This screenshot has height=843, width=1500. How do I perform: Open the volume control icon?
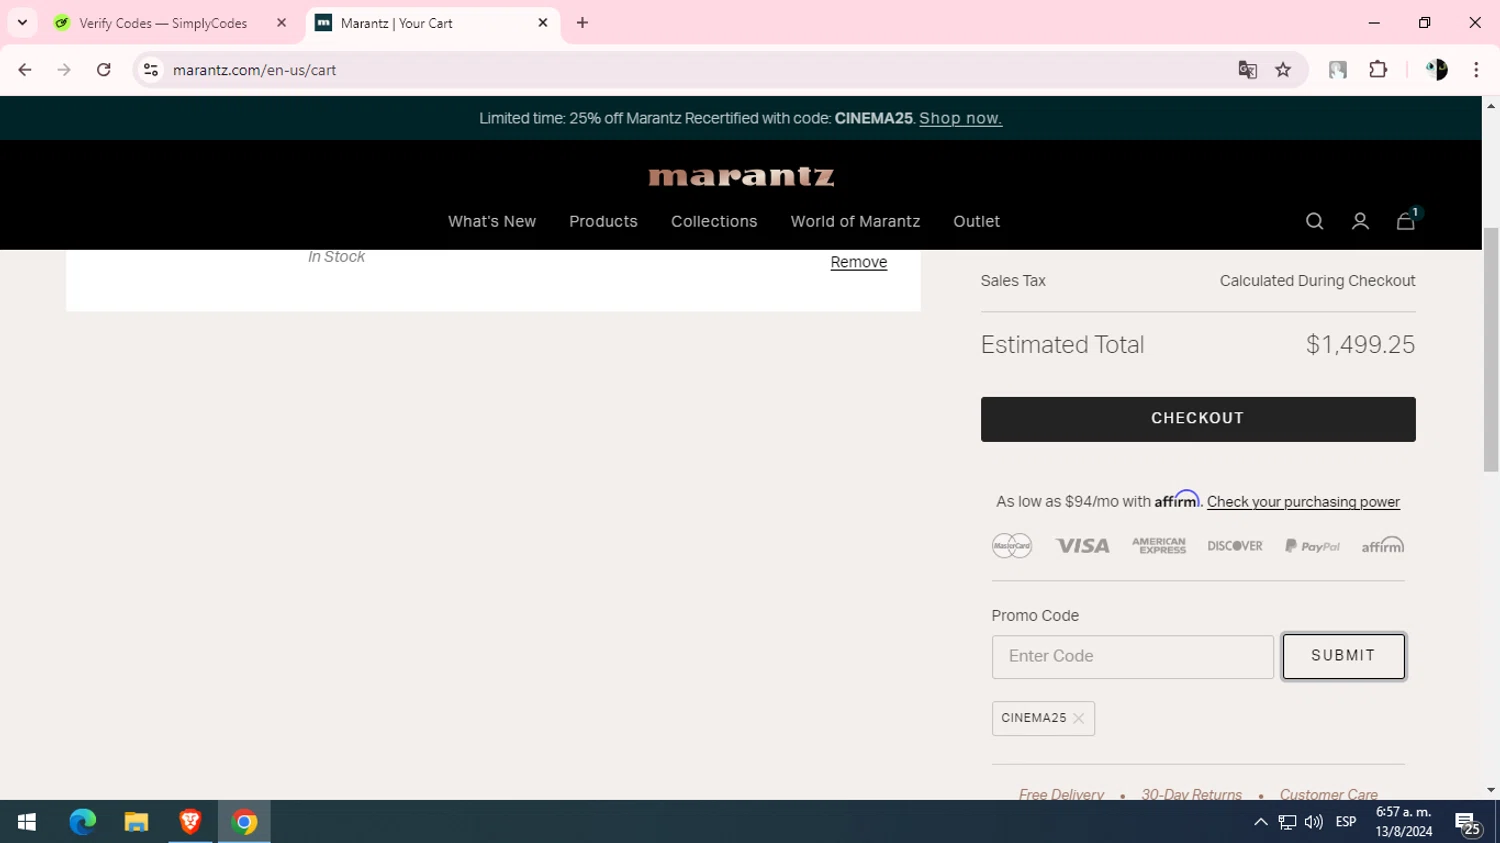coord(1313,822)
